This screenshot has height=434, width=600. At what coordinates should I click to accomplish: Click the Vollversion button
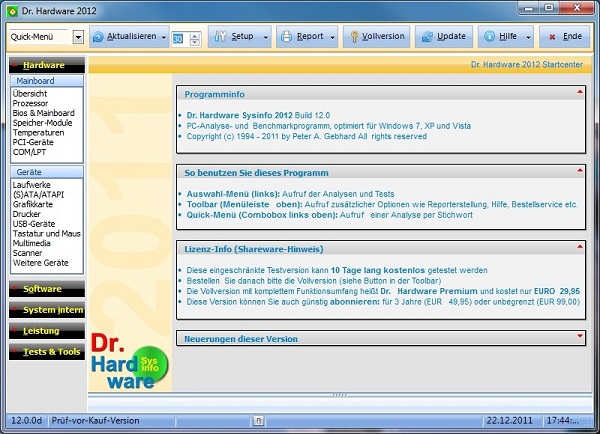(x=377, y=37)
